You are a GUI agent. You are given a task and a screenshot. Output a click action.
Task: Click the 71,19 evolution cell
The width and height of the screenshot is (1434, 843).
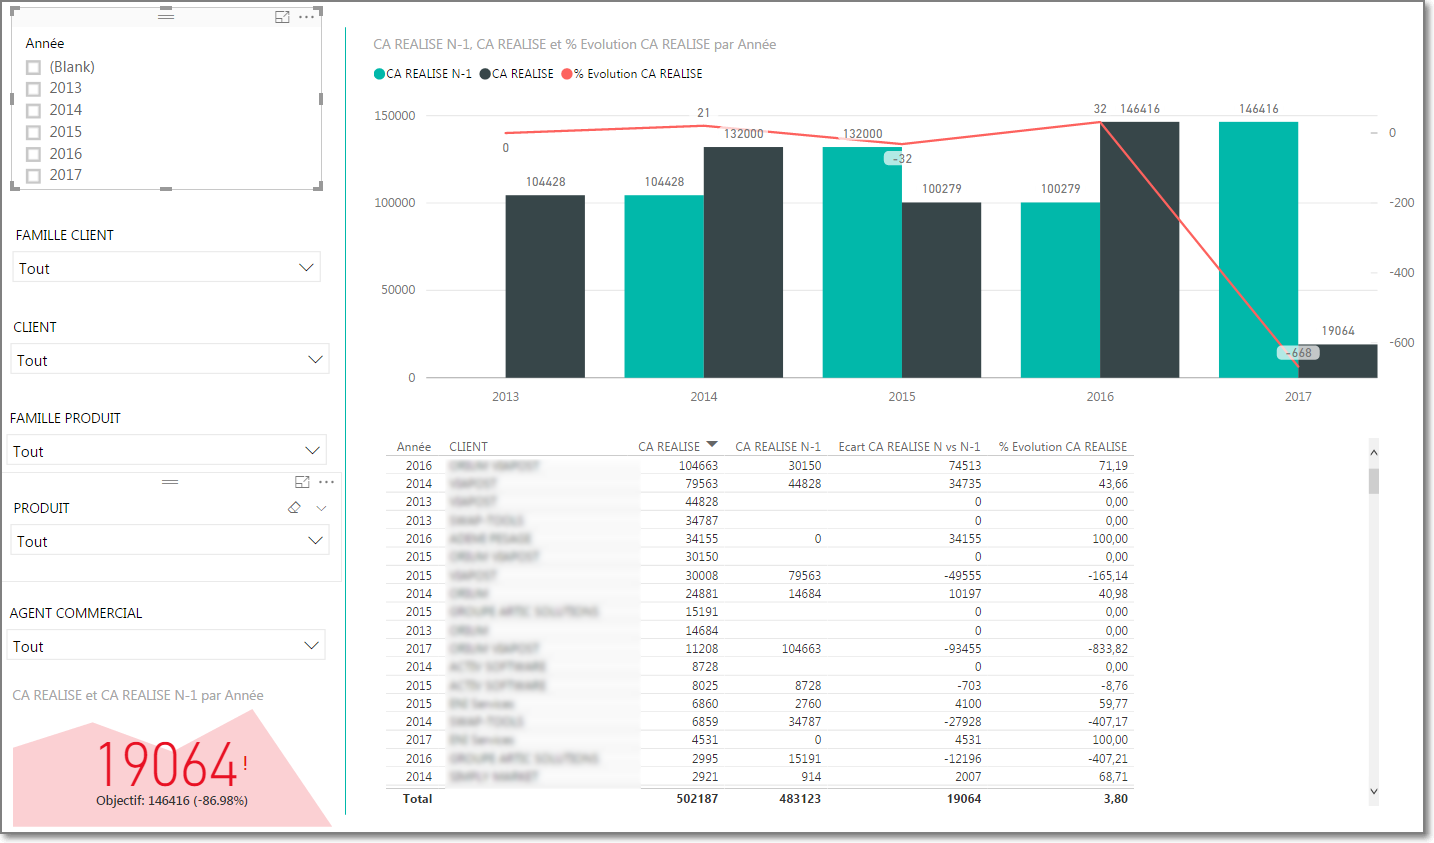pos(1113,466)
